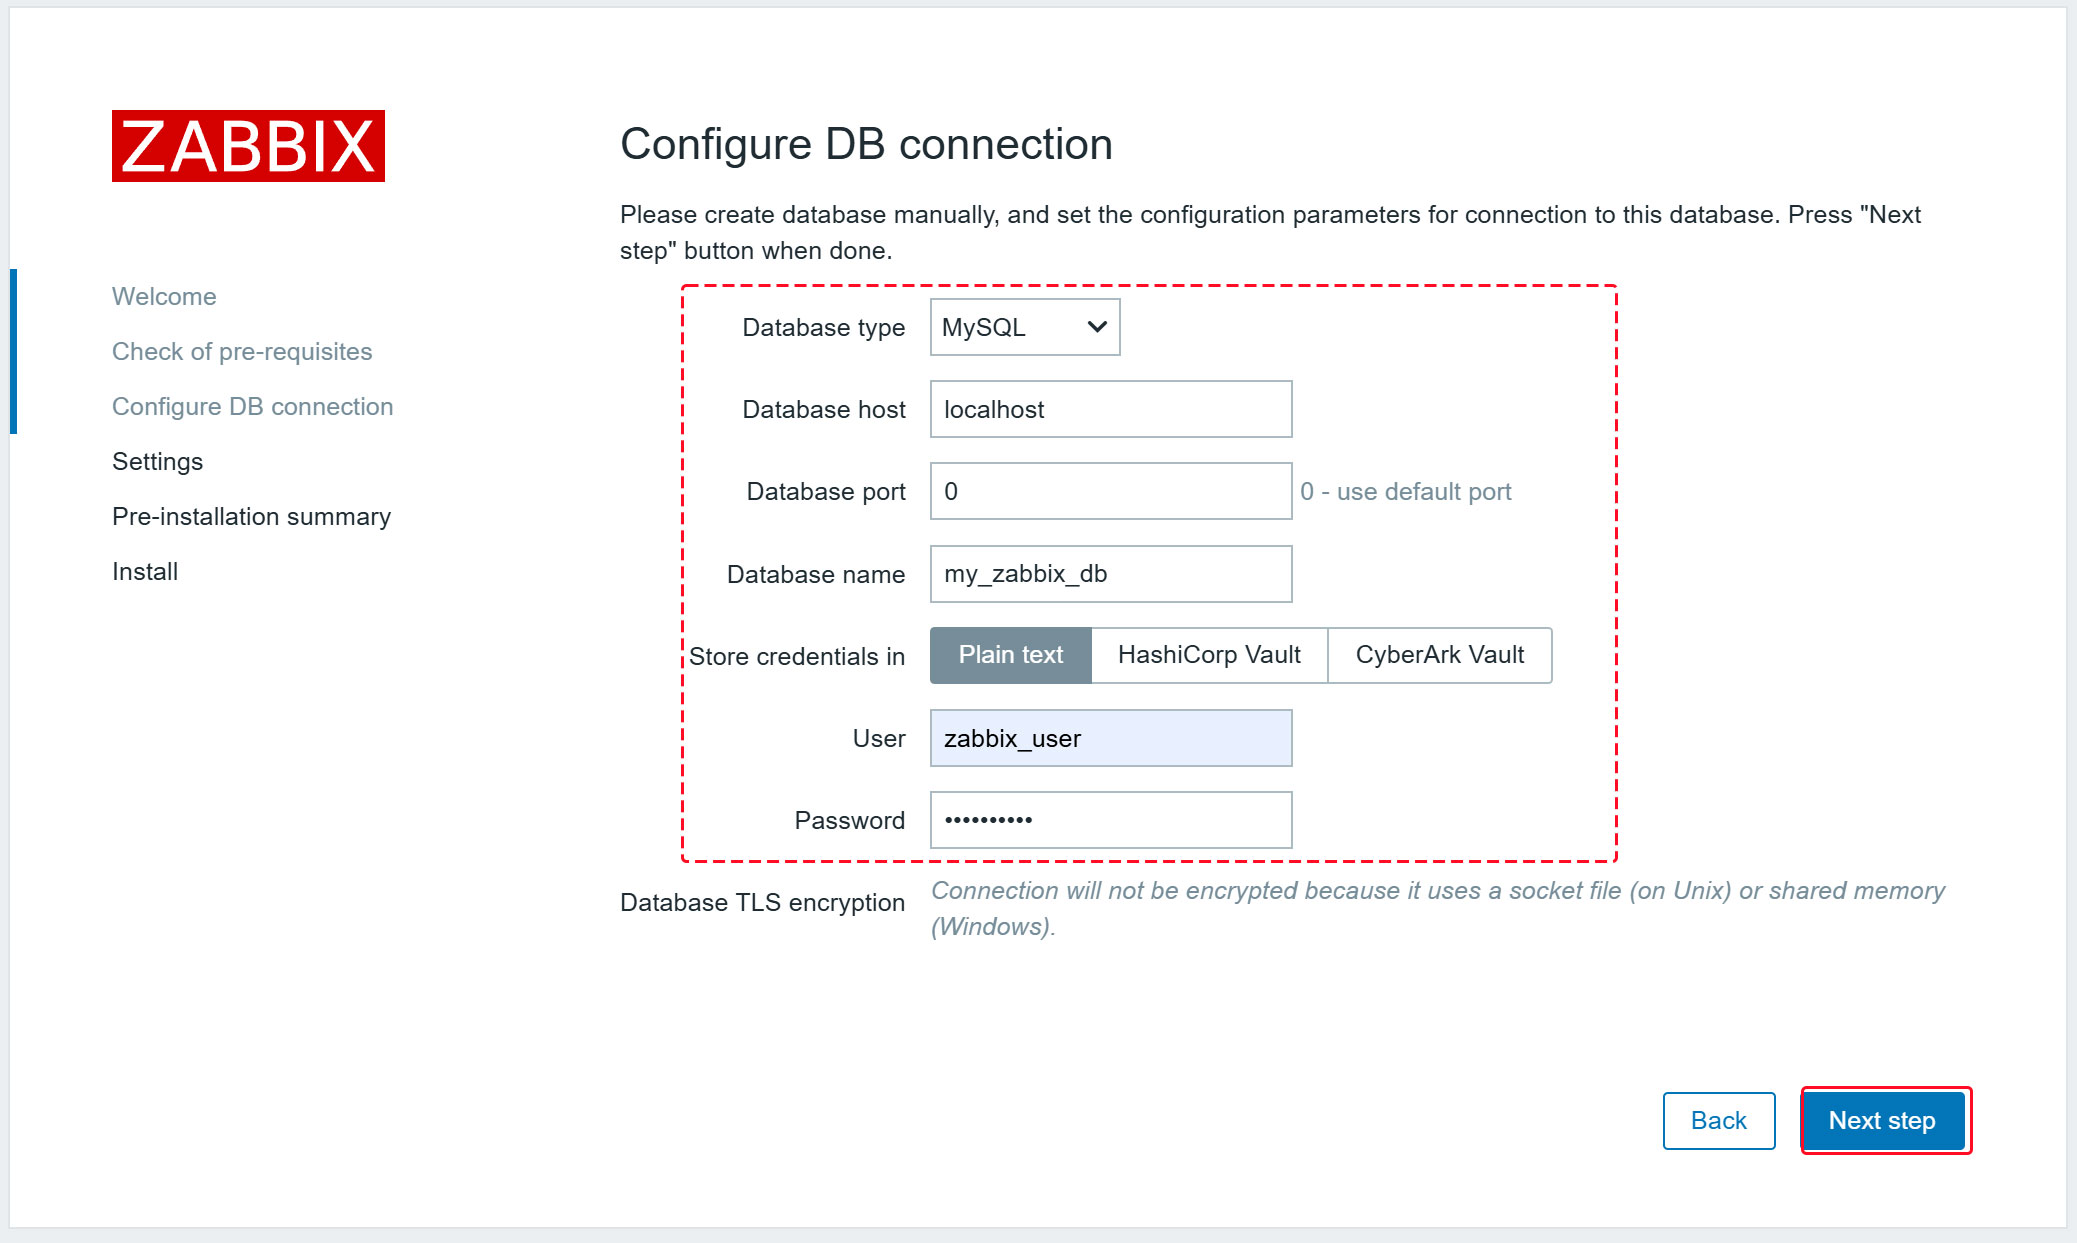The image size is (2077, 1243).
Task: Open Check of pre-requisites step
Action: coord(242,351)
